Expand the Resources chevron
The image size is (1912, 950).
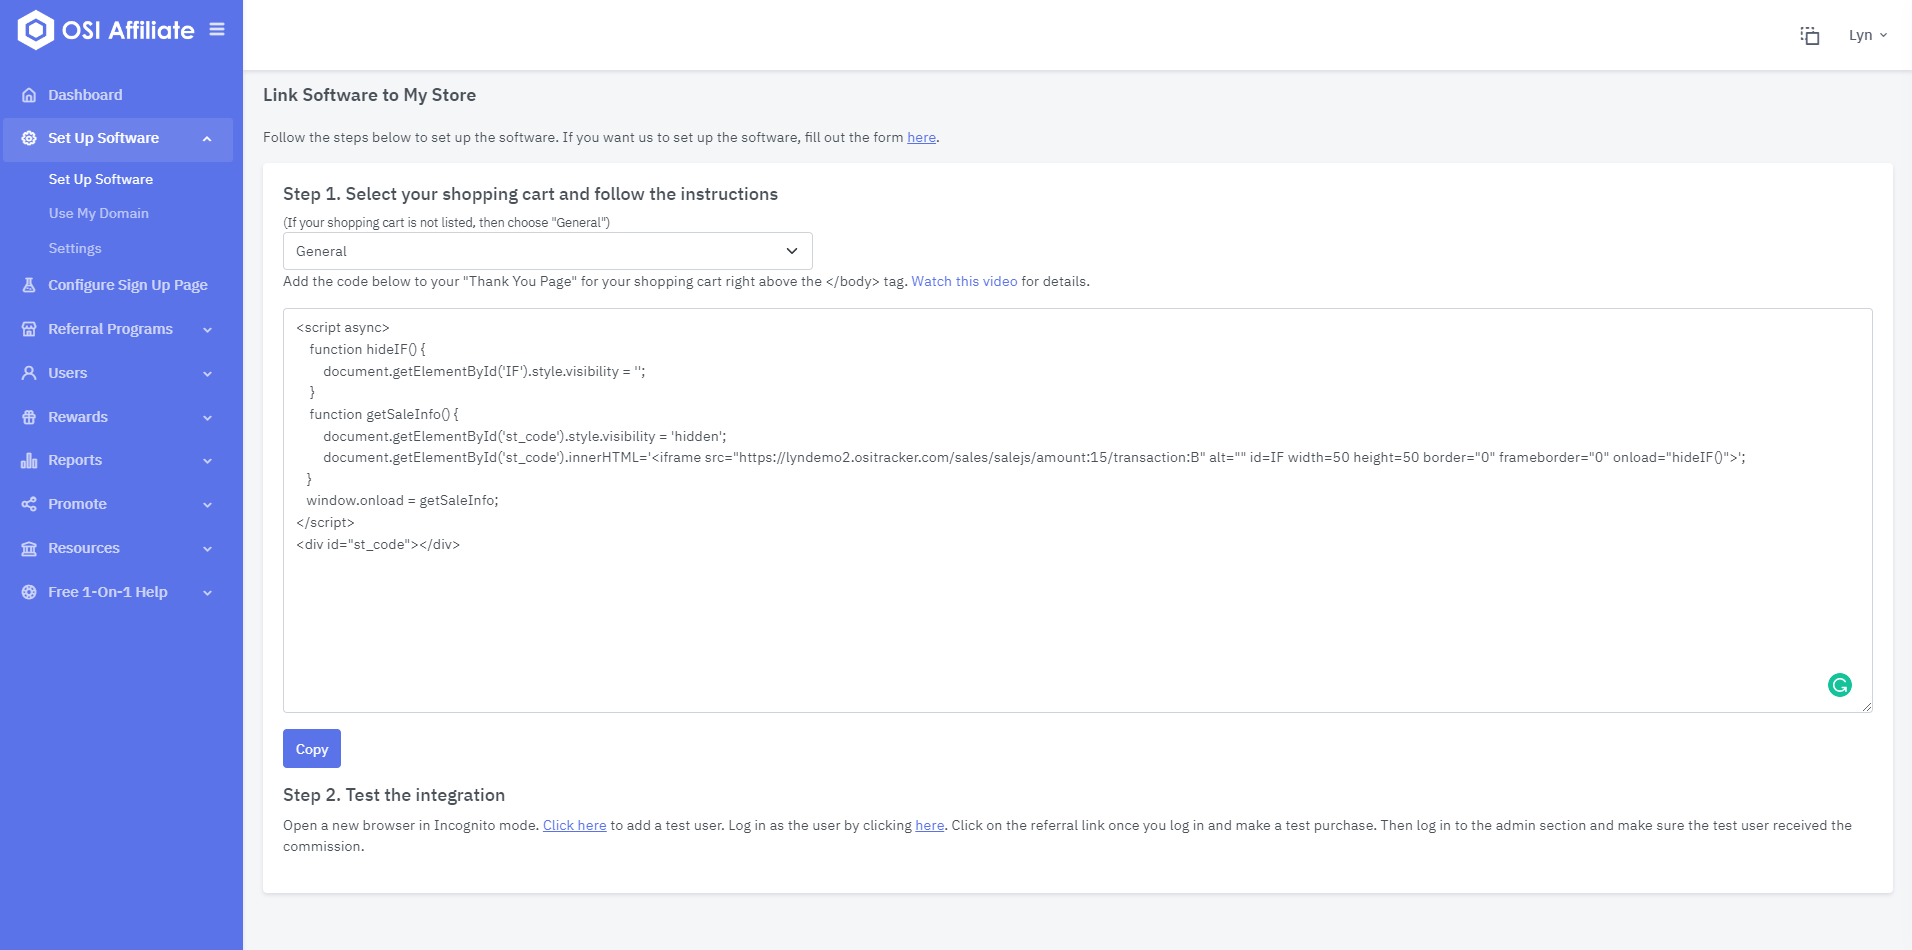pyautogui.click(x=207, y=549)
